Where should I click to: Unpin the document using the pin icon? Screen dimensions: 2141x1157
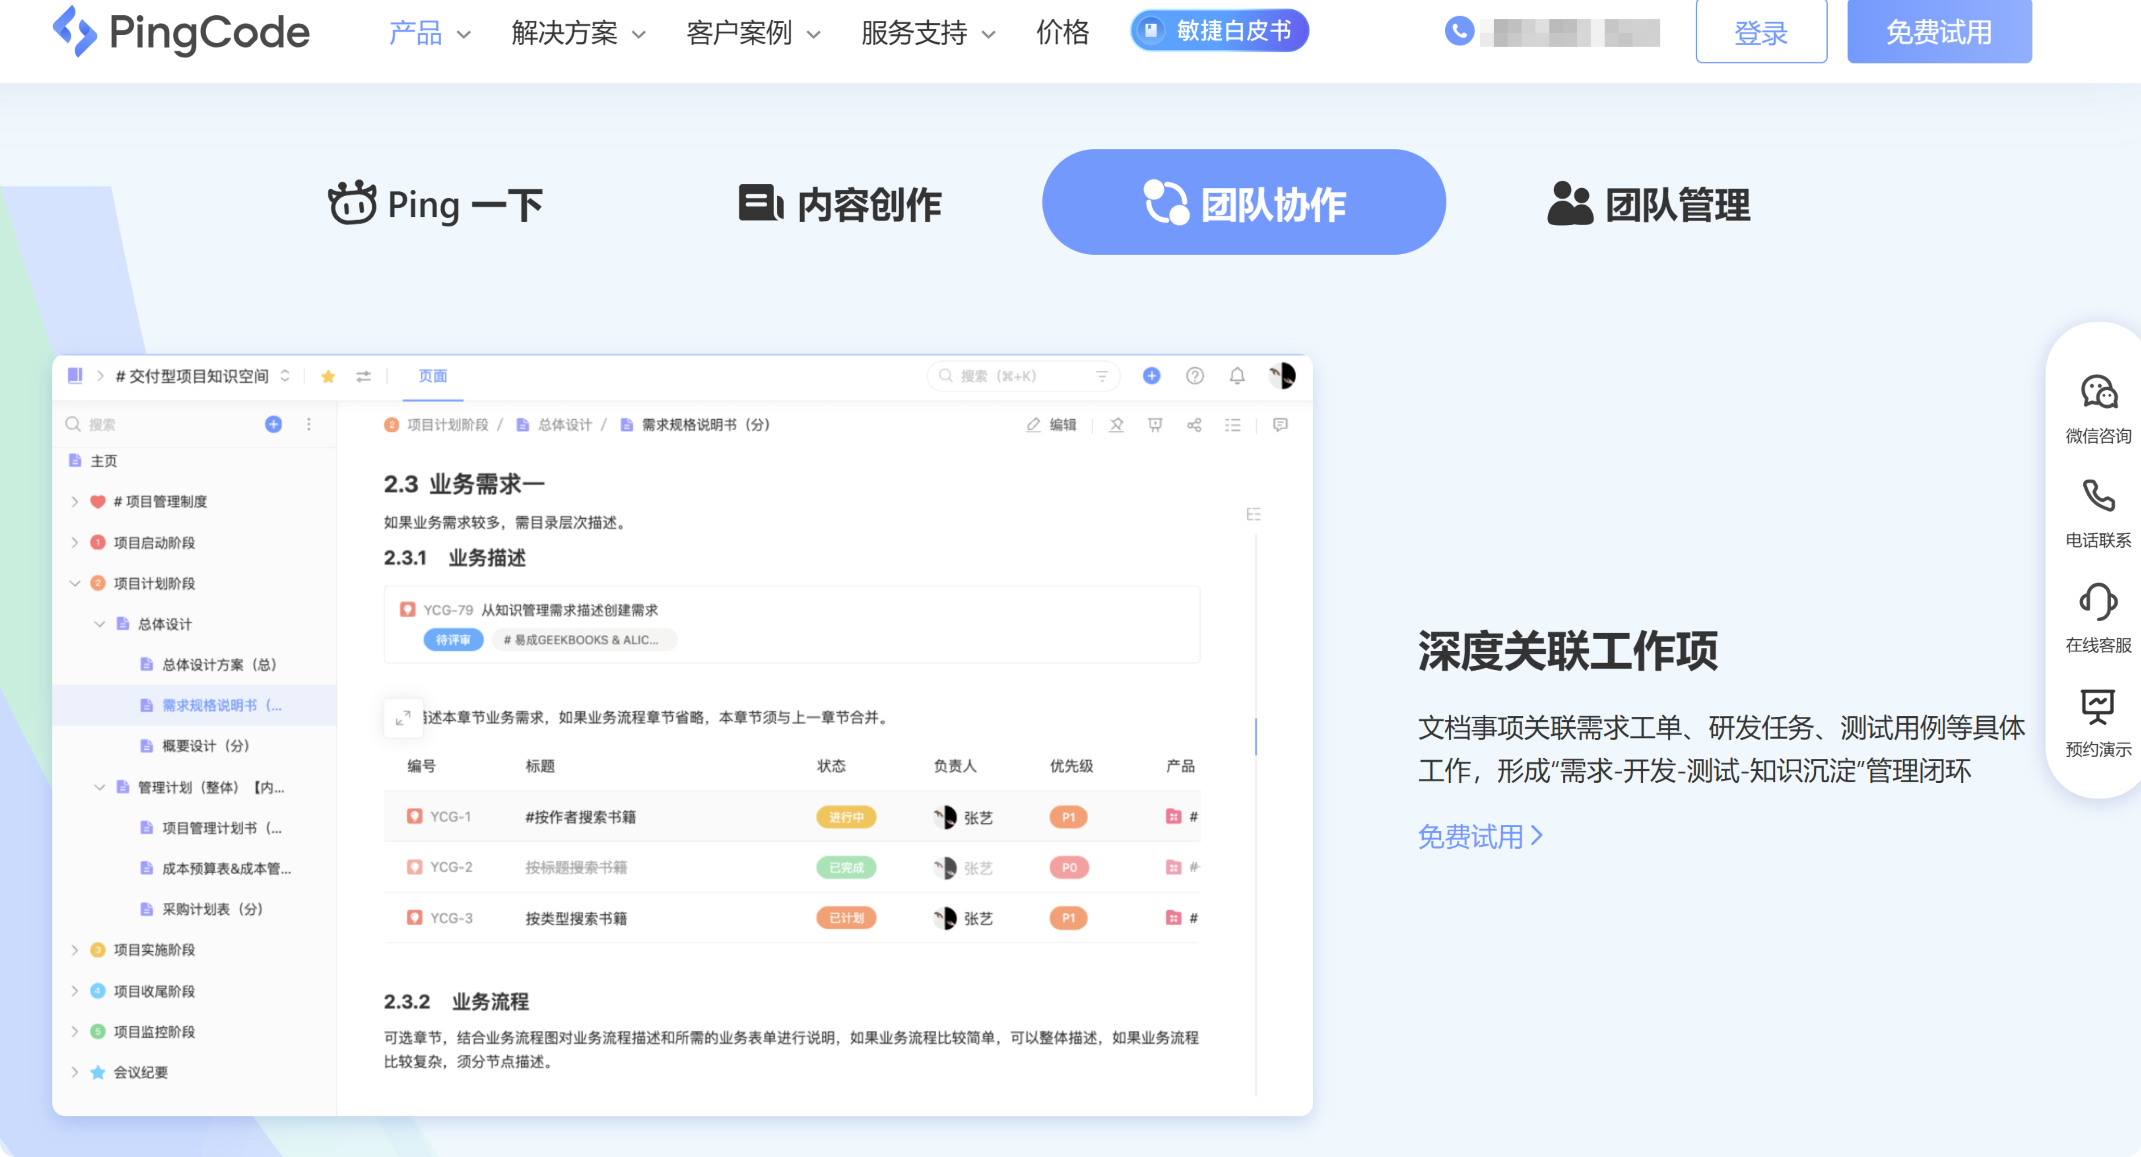[x=1115, y=424]
